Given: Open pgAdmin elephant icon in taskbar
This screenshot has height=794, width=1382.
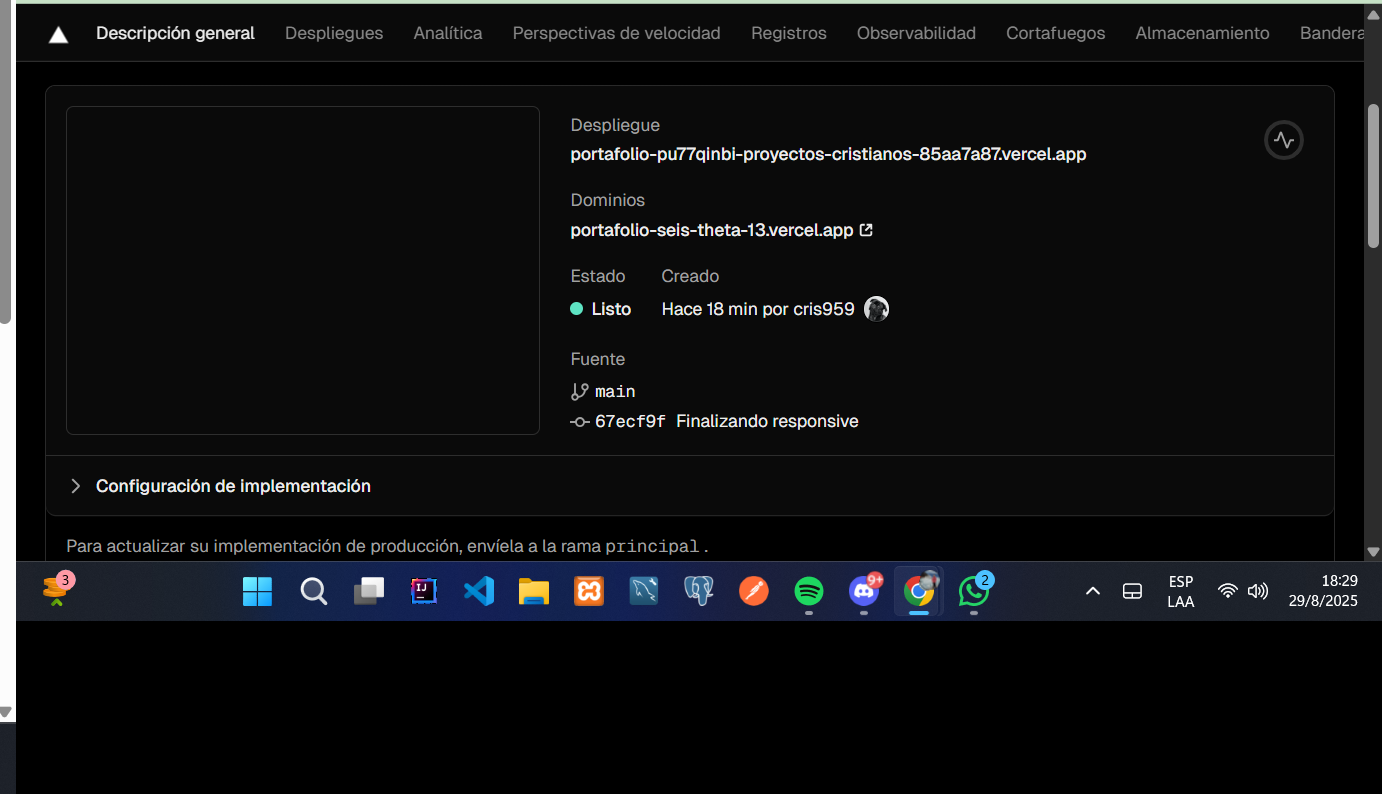Looking at the screenshot, I should point(698,592).
